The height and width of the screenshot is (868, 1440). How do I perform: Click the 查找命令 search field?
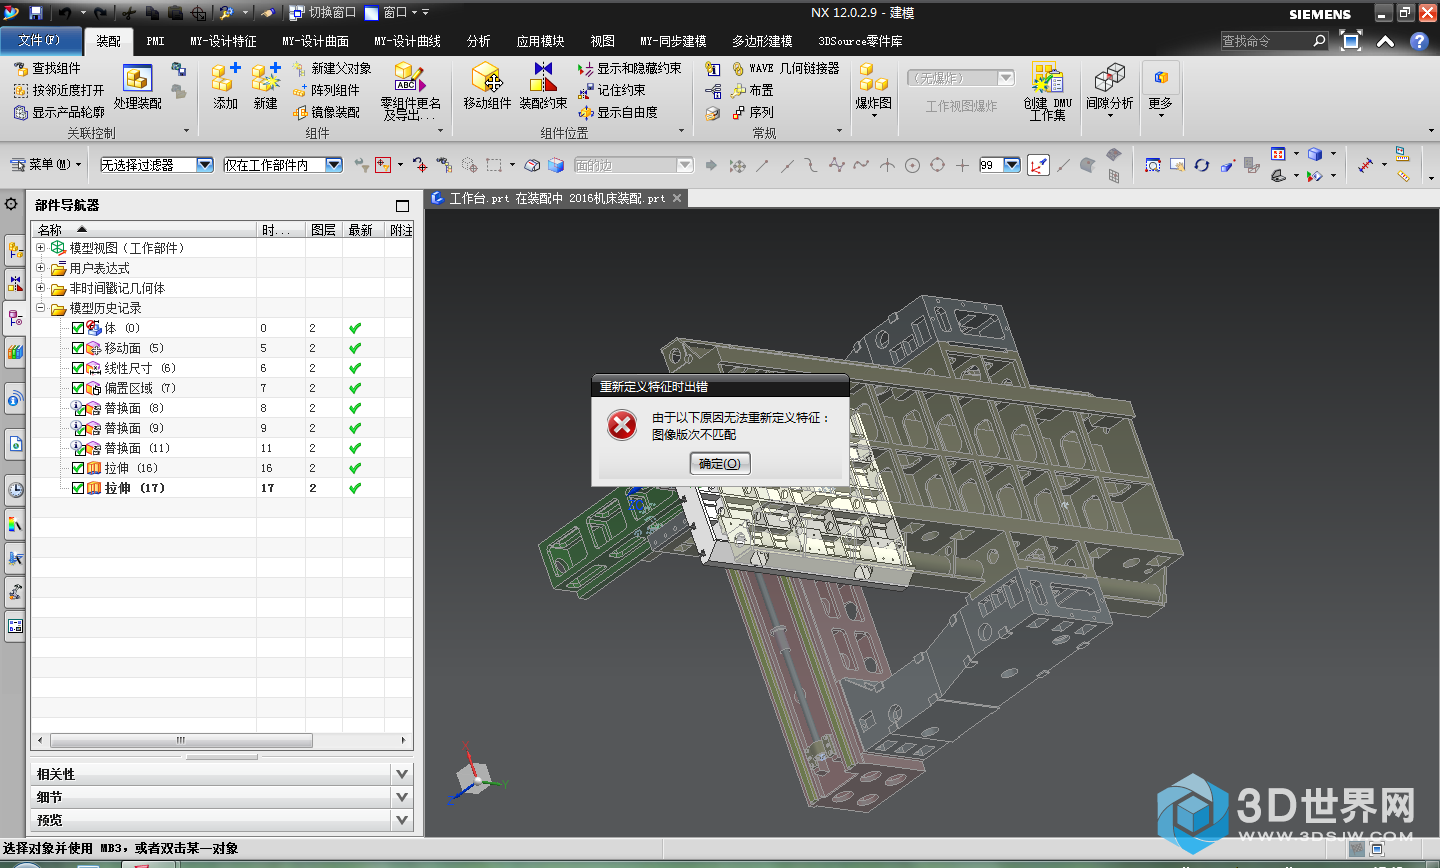point(1266,41)
